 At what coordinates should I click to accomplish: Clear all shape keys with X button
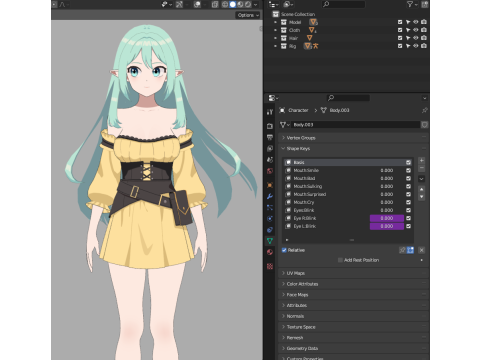pos(421,250)
